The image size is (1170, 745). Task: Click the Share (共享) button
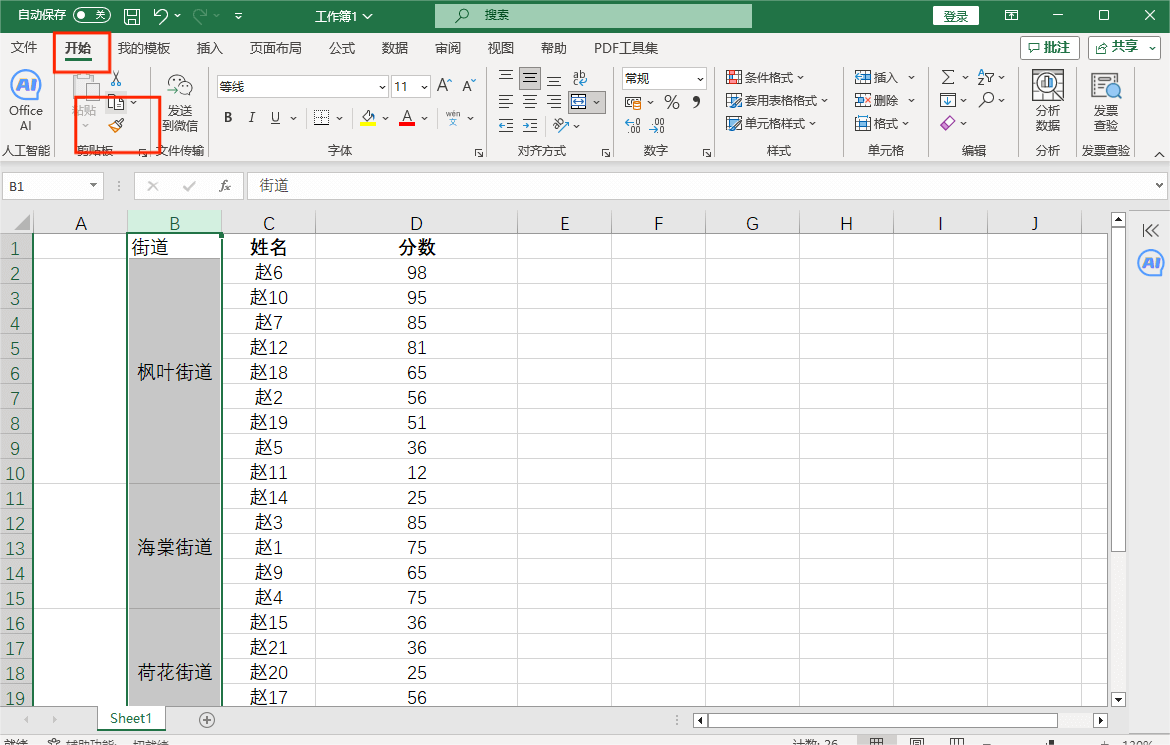click(1123, 47)
